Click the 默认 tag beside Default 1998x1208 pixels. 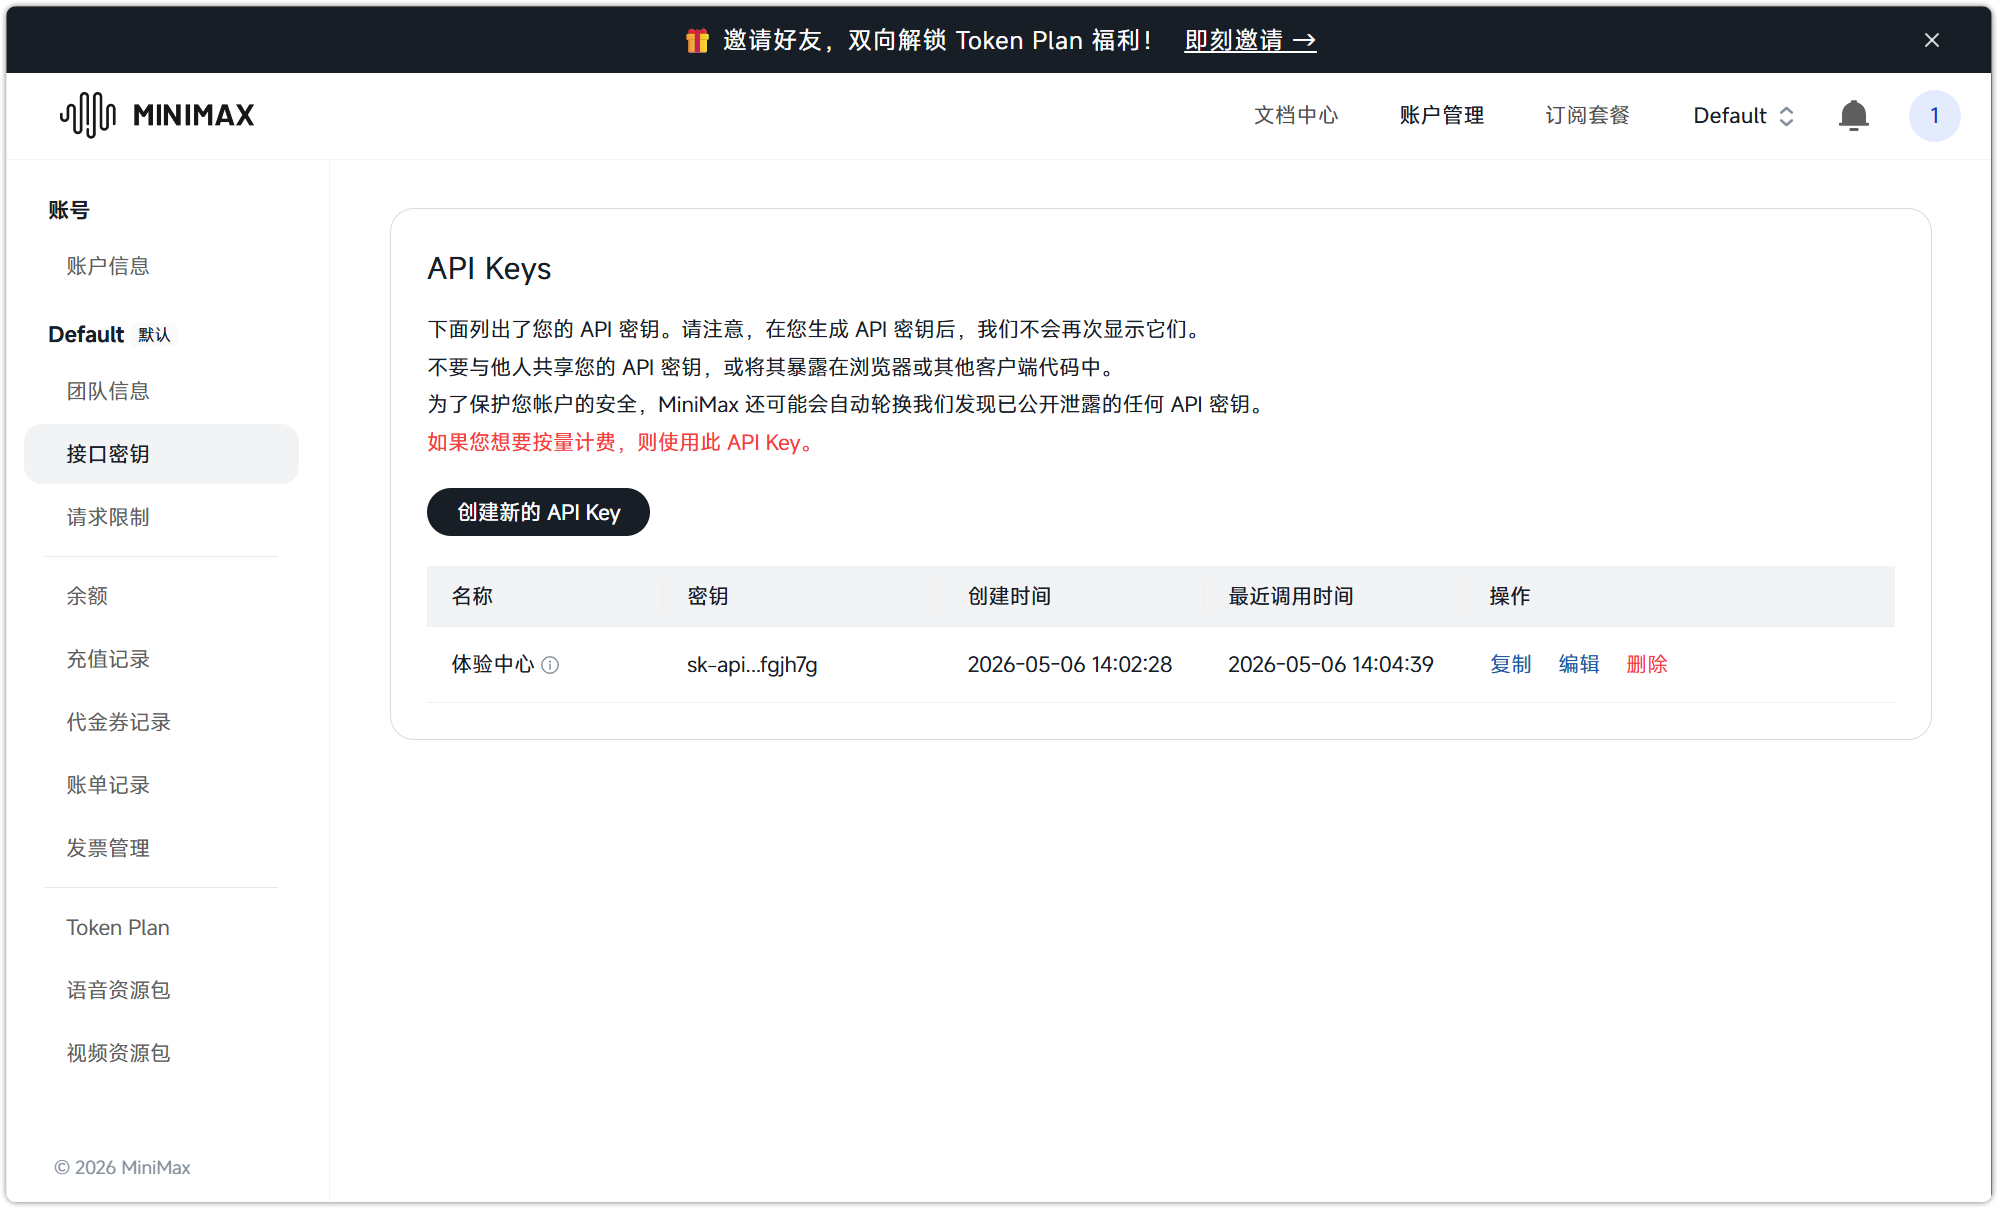[x=154, y=335]
